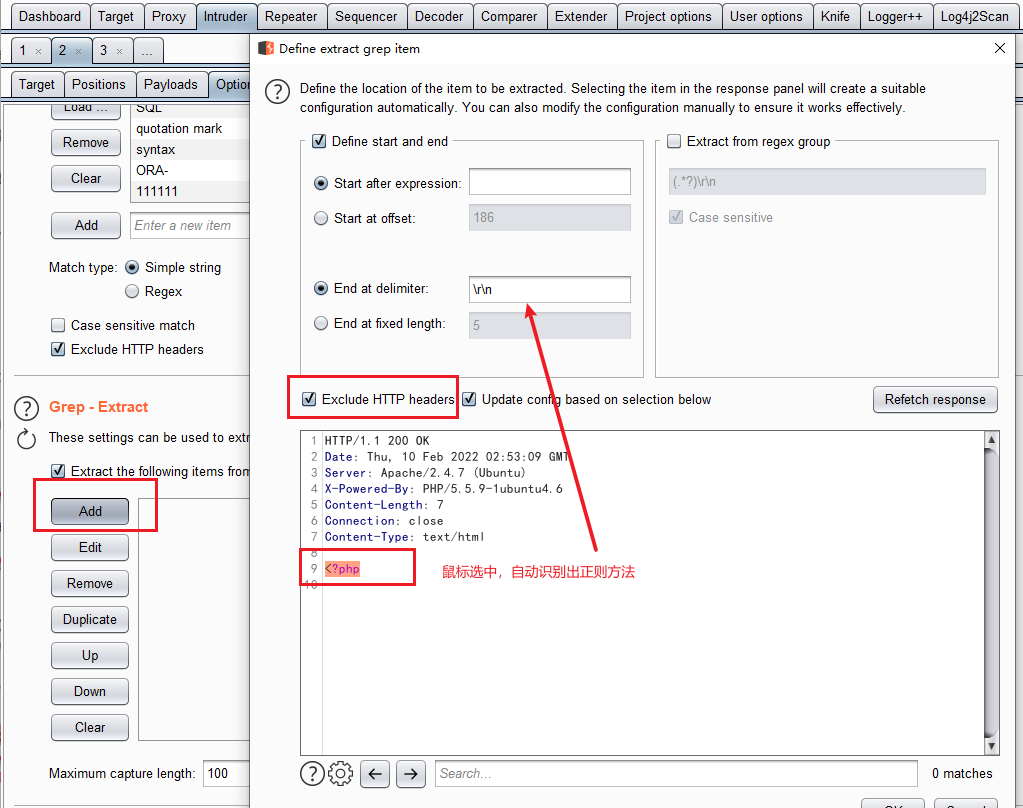Select End at fixed length radio button
Viewport: 1023px width, 808px height.
click(x=320, y=323)
